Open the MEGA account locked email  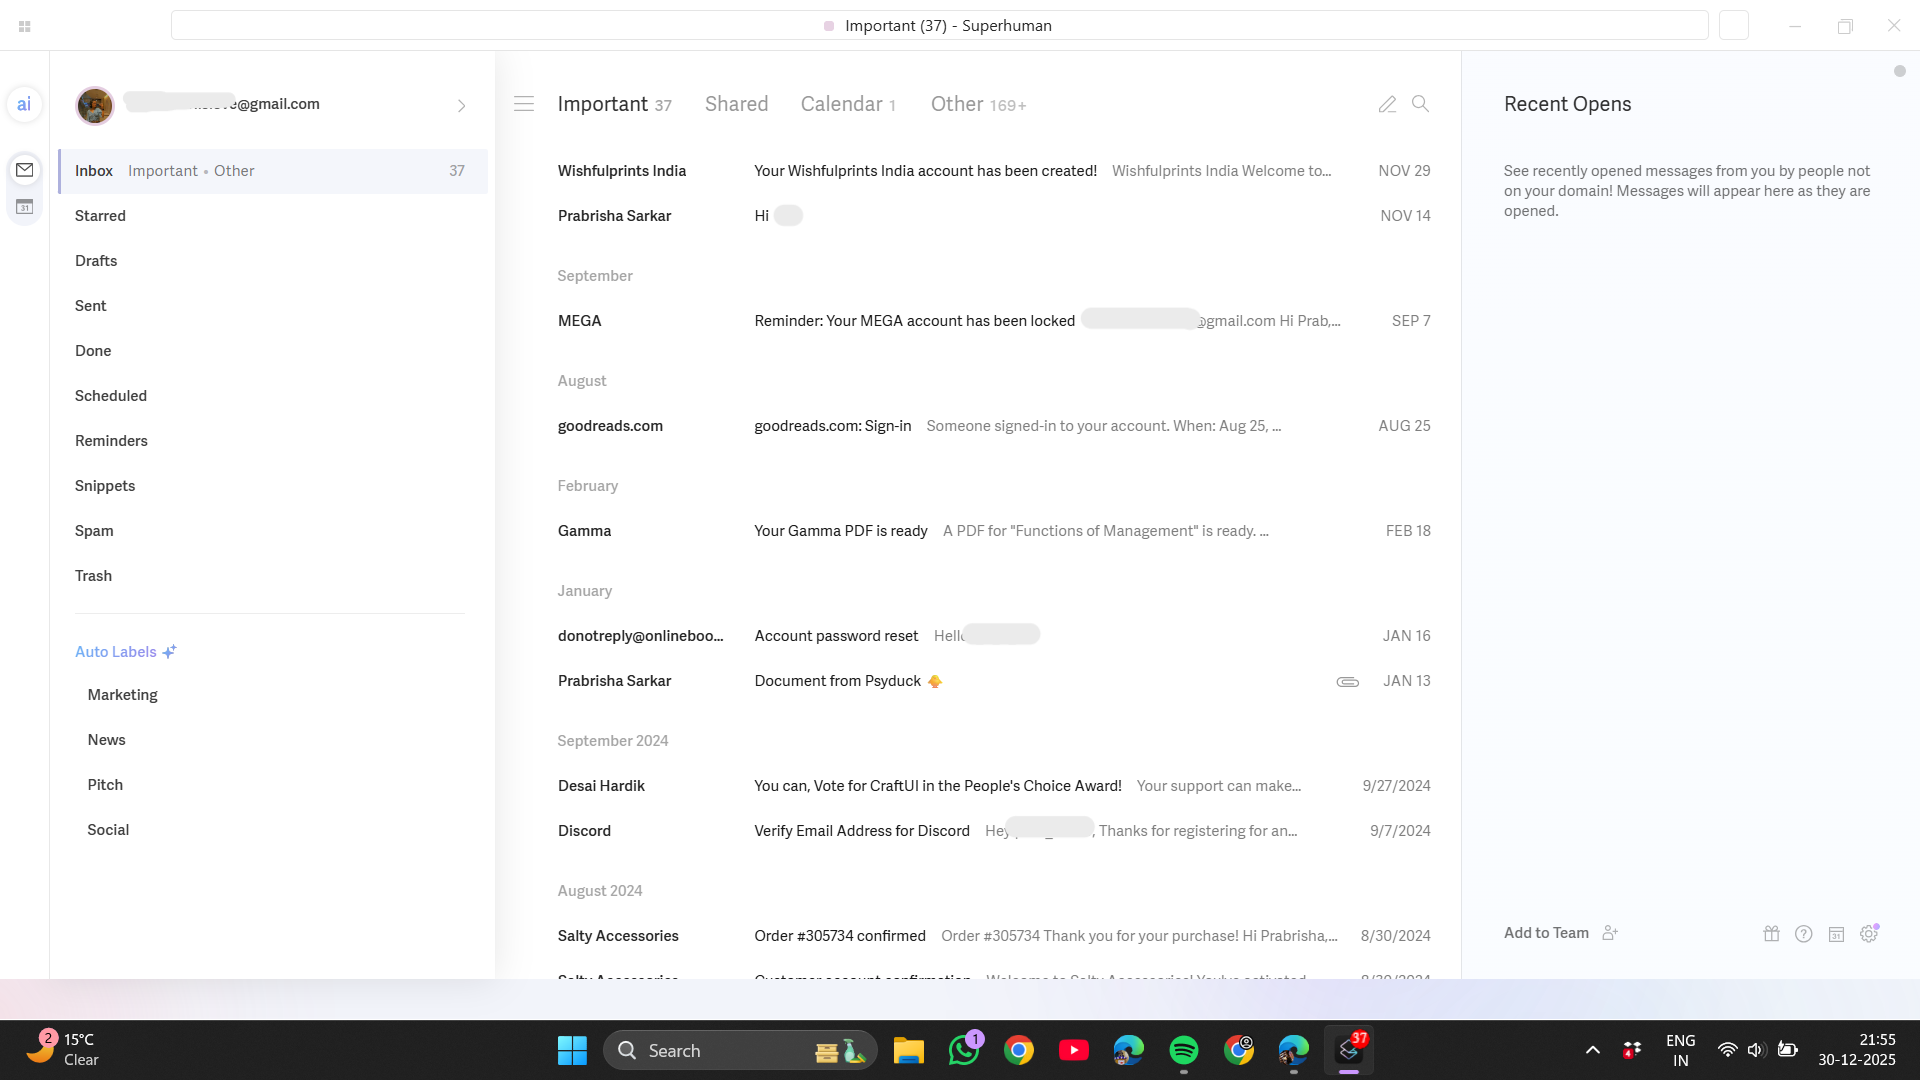tap(914, 321)
